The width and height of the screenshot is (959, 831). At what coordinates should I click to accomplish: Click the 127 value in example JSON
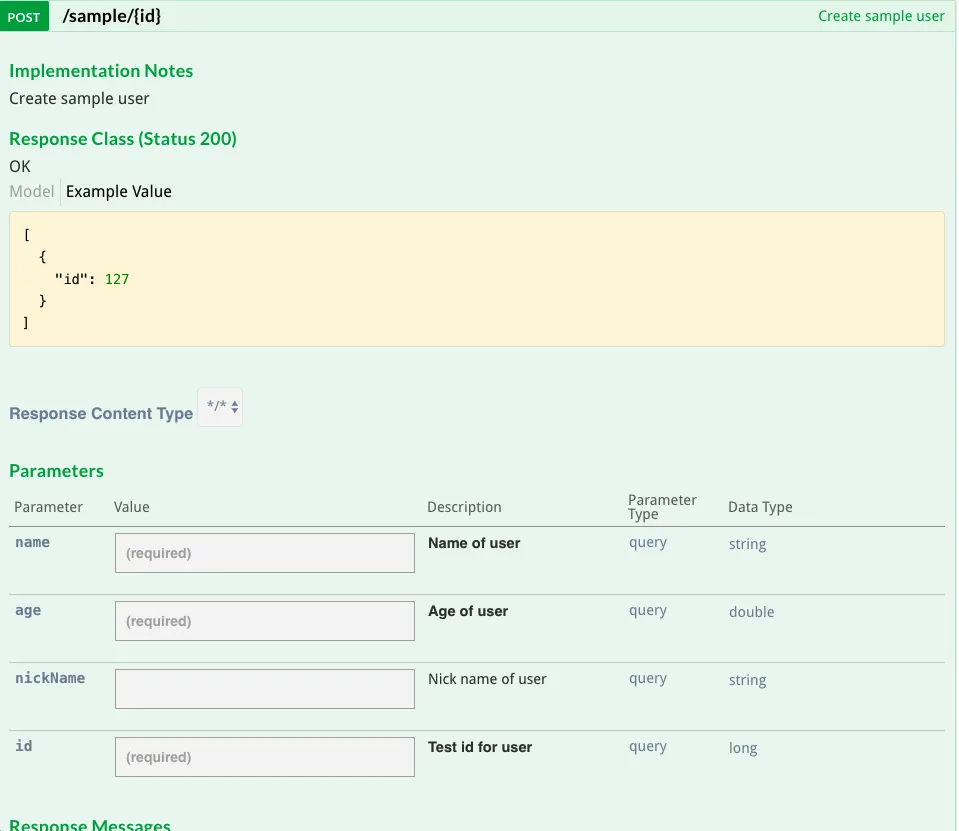117,279
